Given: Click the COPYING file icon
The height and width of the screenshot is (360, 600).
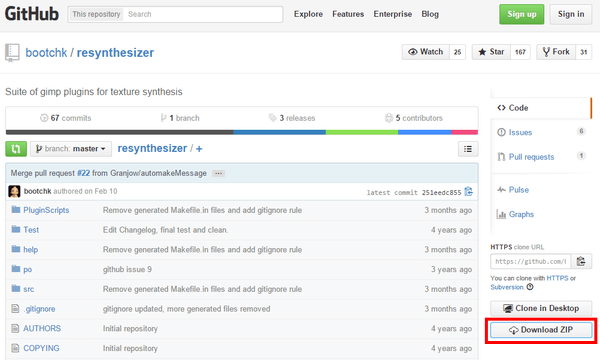Looking at the screenshot, I should point(15,348).
